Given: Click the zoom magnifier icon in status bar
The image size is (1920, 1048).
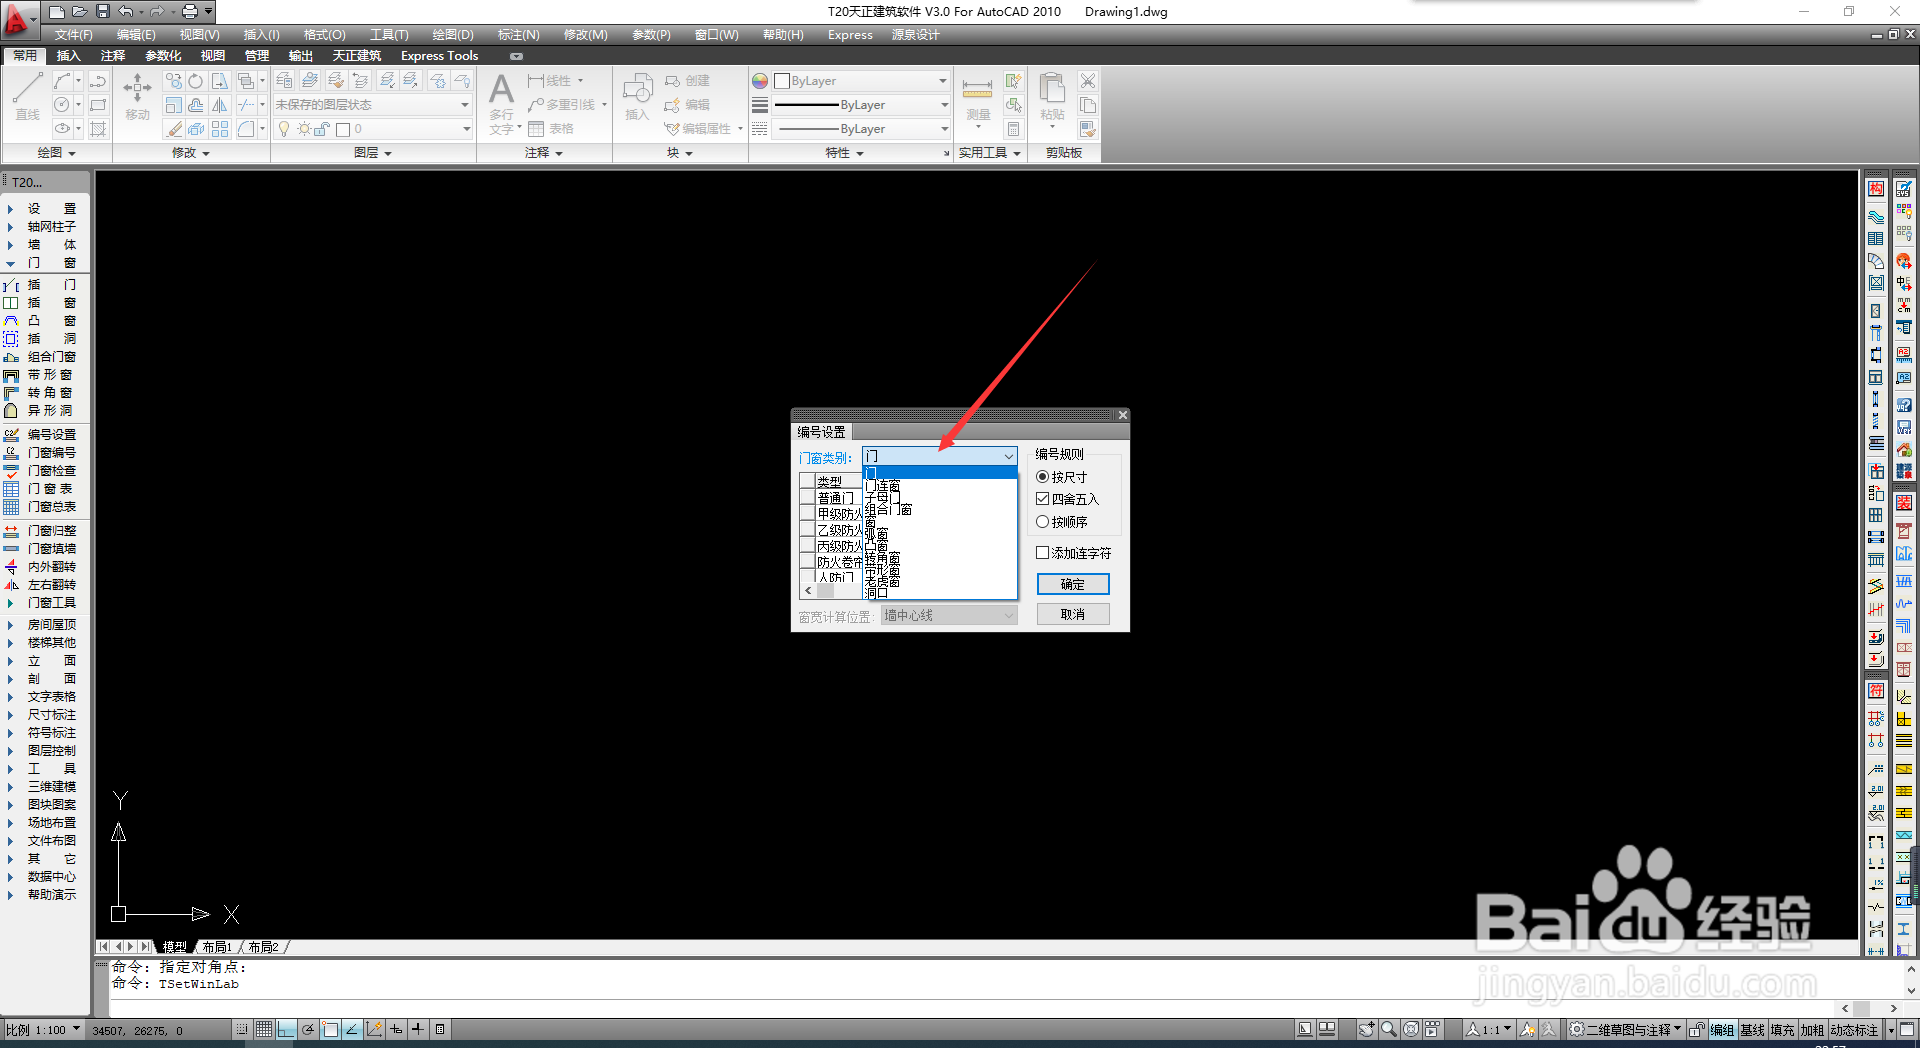Looking at the screenshot, I should coord(1389,1029).
